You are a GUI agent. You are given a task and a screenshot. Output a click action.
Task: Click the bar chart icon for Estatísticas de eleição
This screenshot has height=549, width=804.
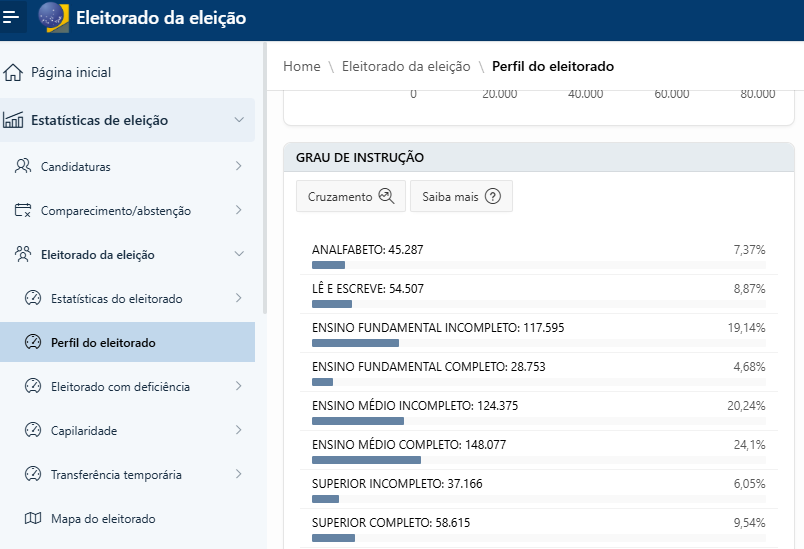pos(13,120)
